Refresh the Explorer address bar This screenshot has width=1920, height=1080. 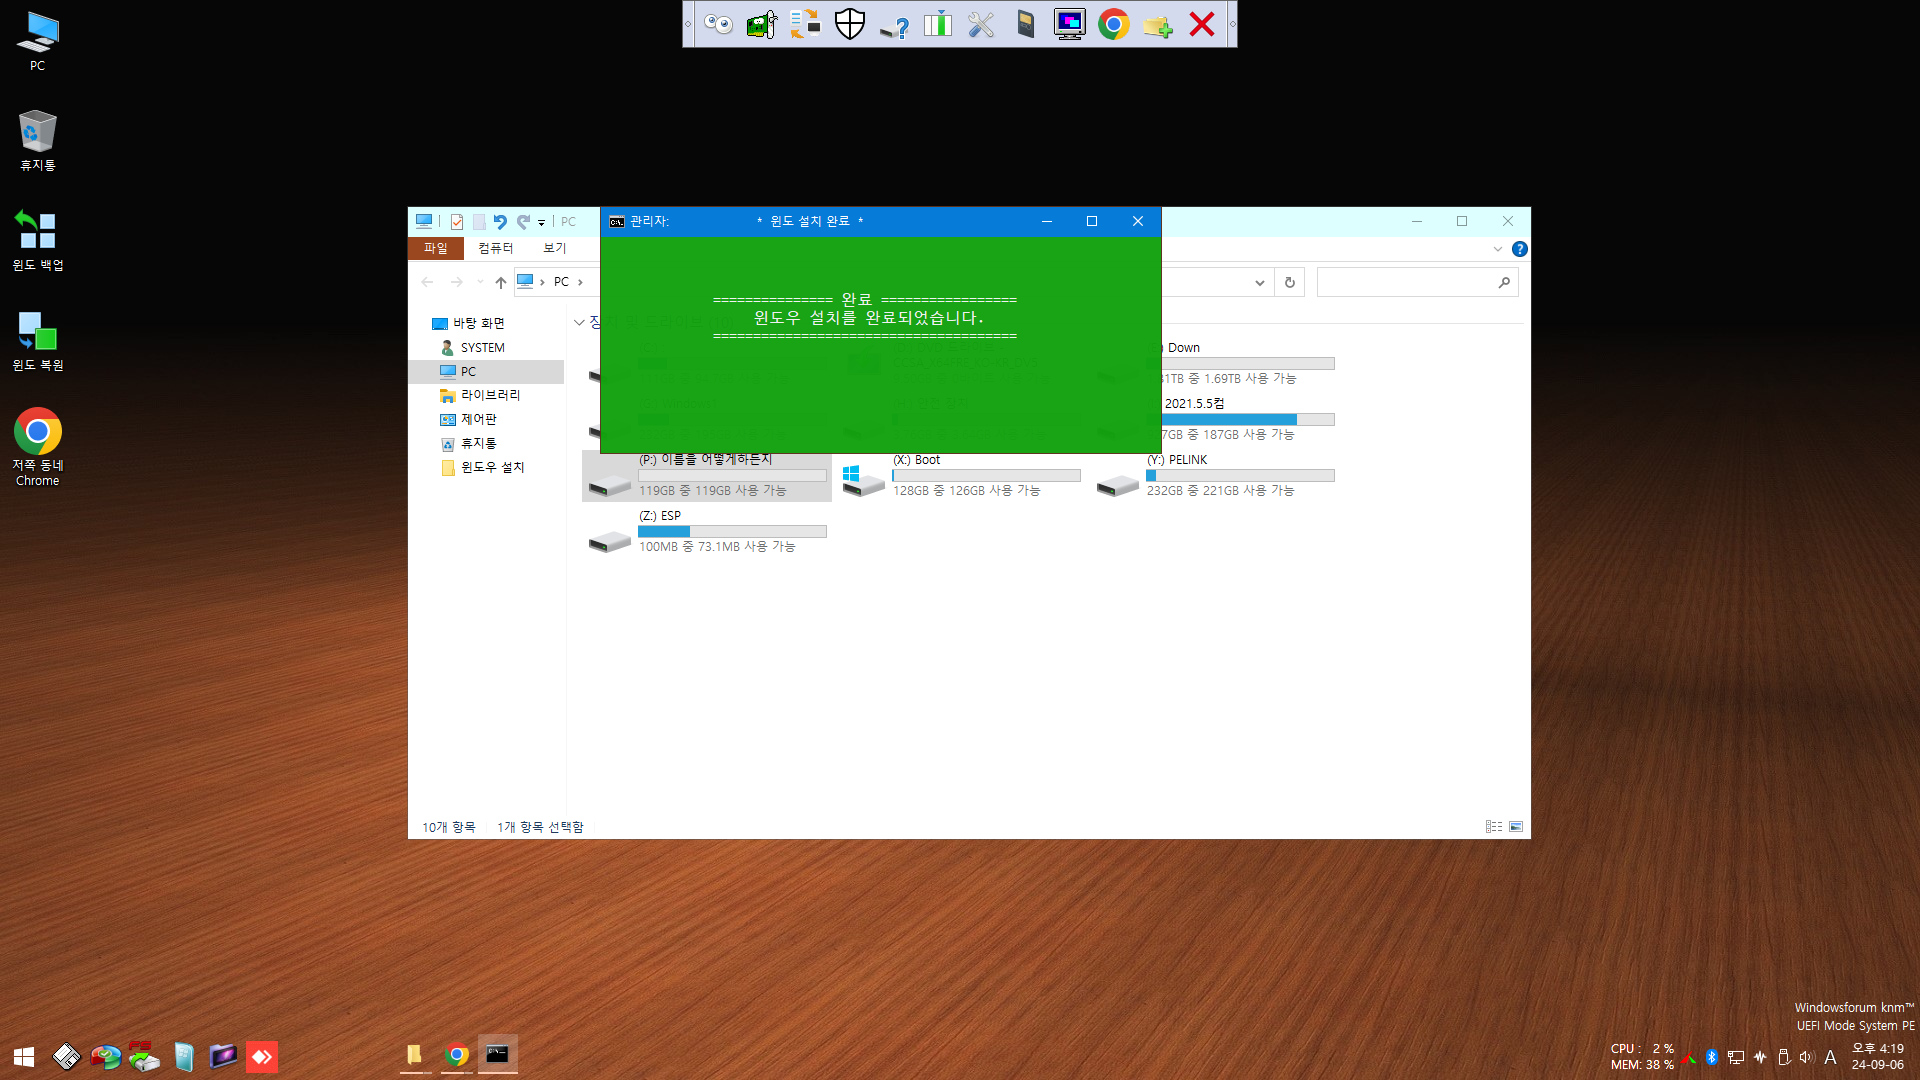[x=1290, y=283]
